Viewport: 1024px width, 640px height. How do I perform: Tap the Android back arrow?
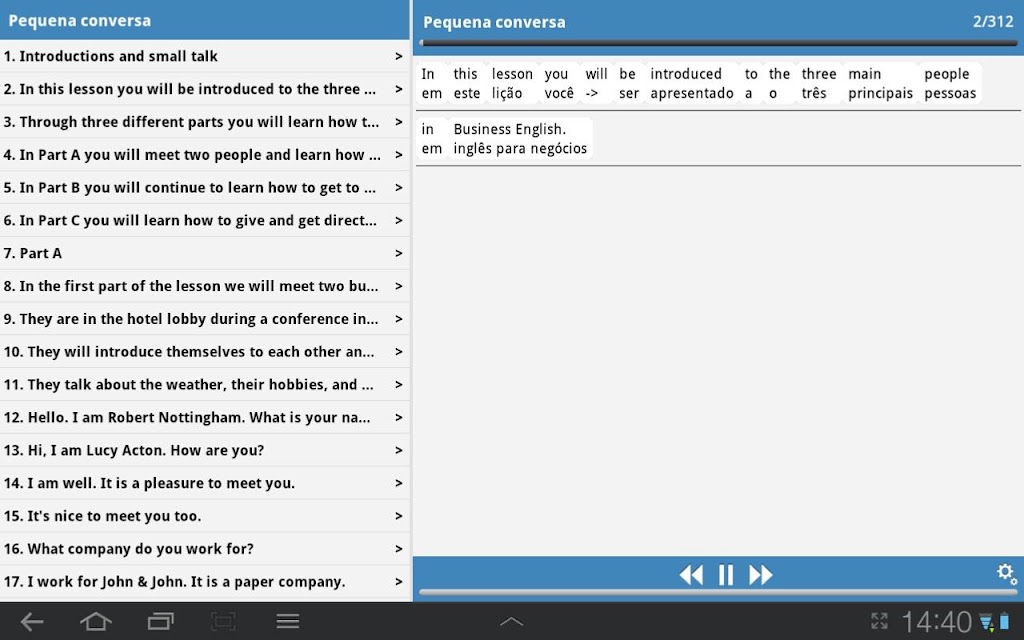tap(31, 622)
